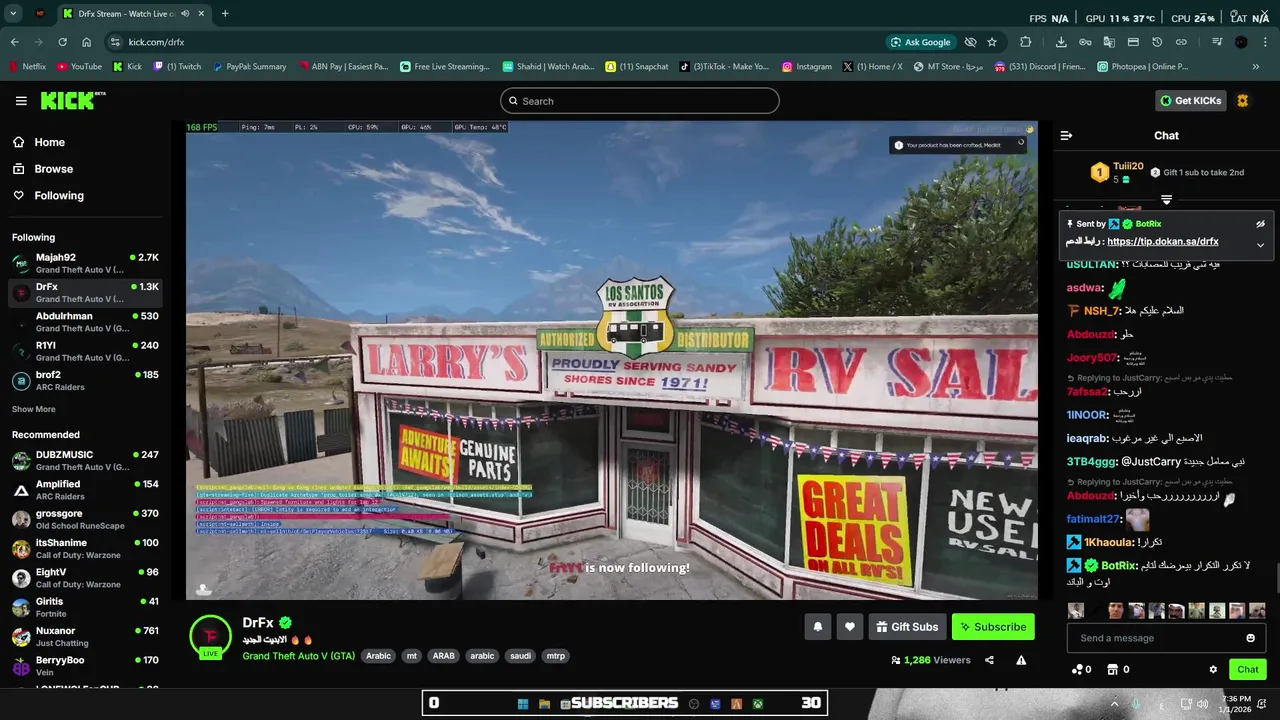Expand followed channels with Show More
Image resolution: width=1280 pixels, height=720 pixels.
point(34,409)
